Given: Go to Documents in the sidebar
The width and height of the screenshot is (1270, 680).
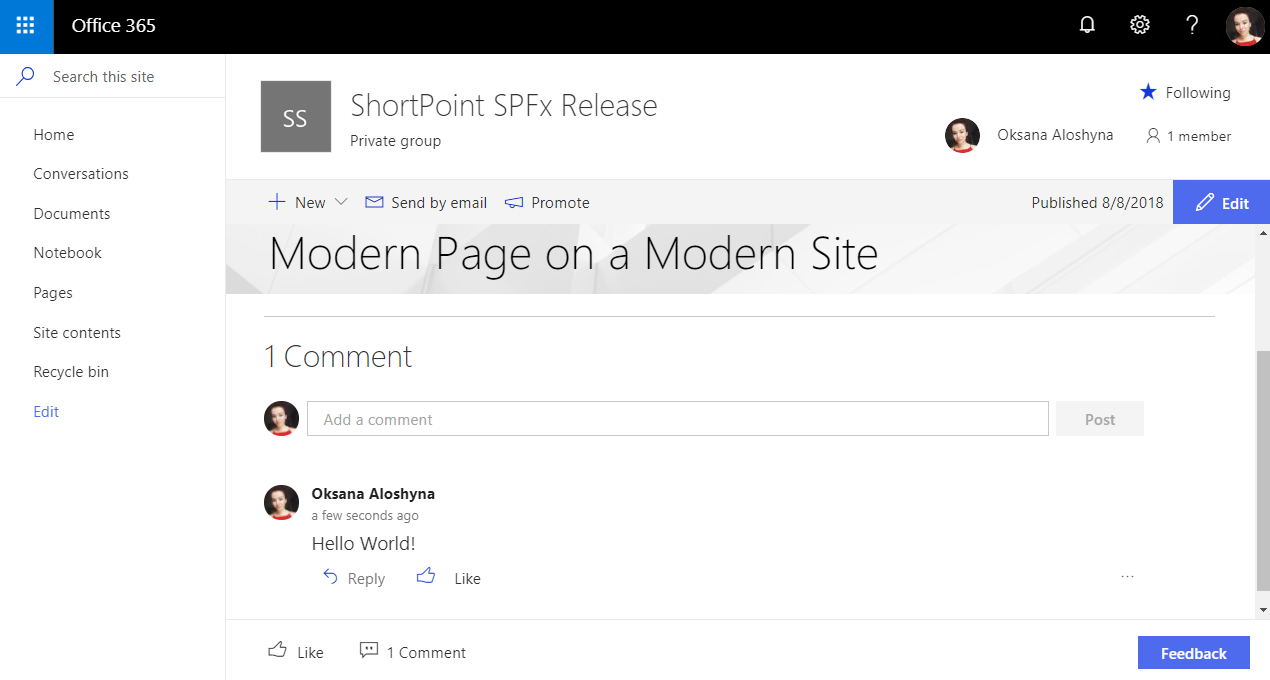Looking at the screenshot, I should (71, 213).
